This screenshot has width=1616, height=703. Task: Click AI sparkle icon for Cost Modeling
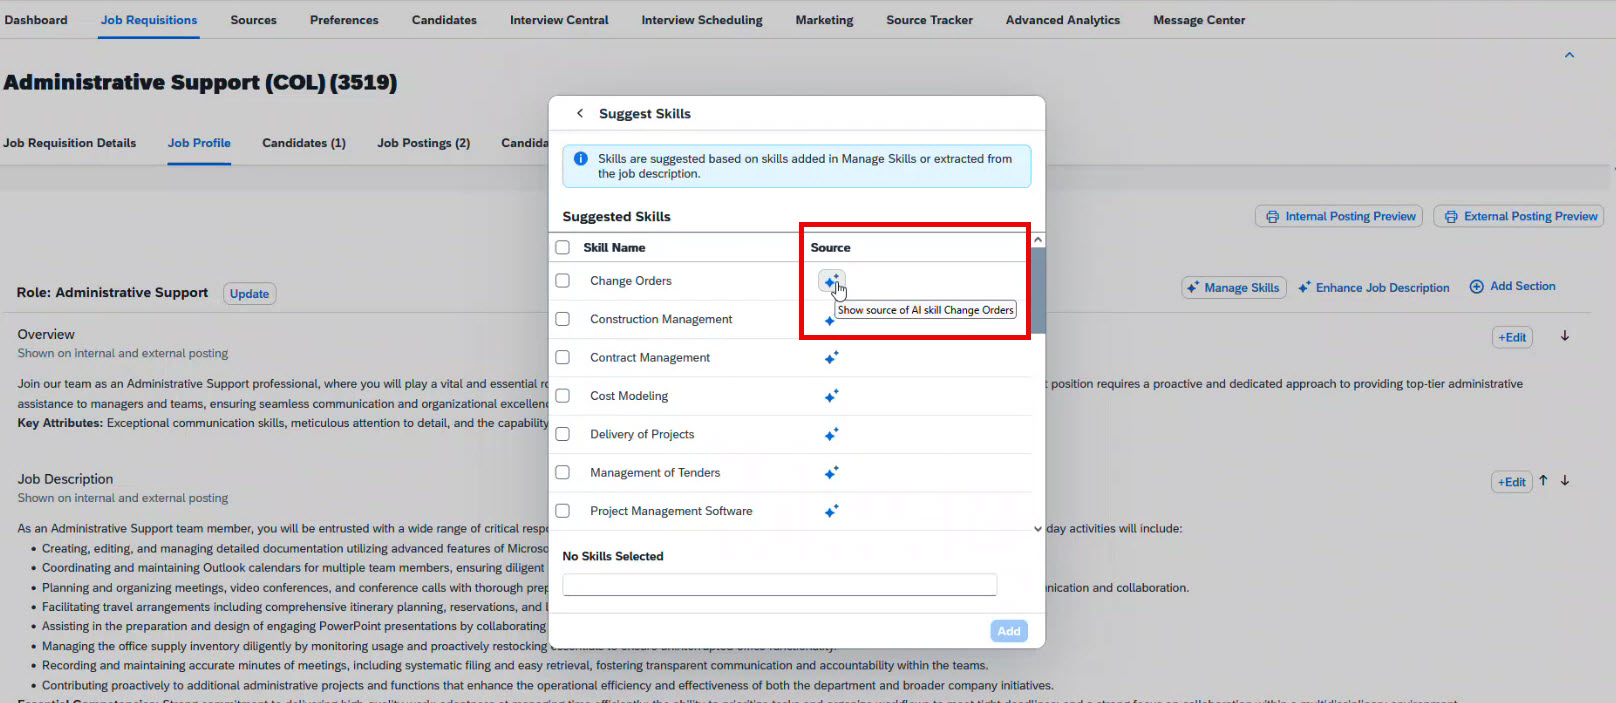(831, 396)
